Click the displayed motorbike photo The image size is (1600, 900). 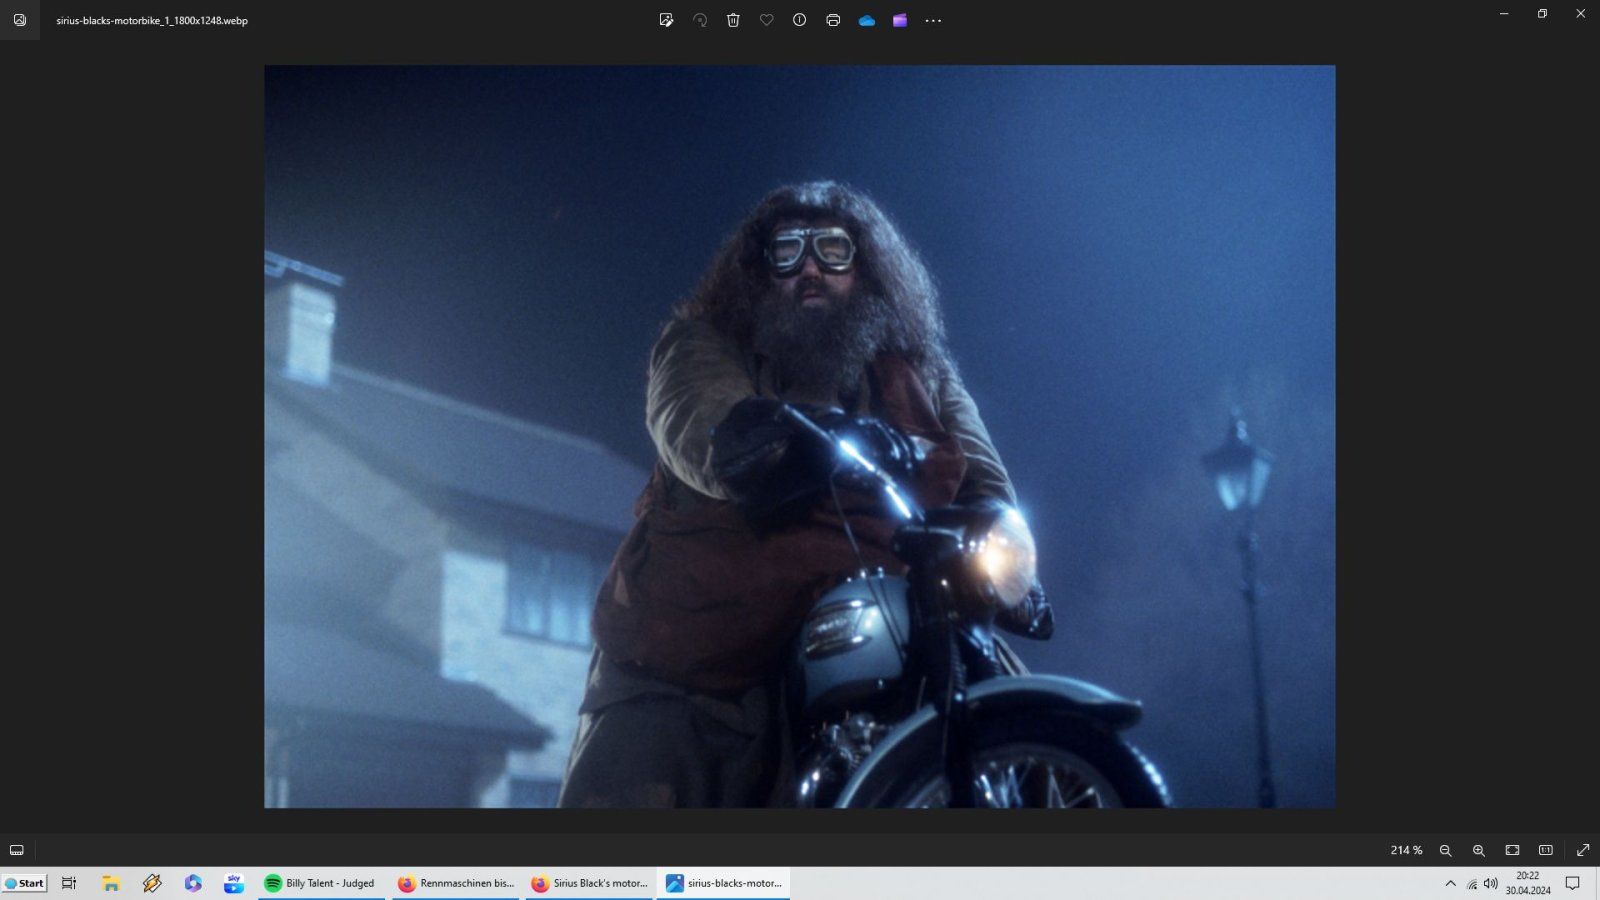click(x=799, y=436)
